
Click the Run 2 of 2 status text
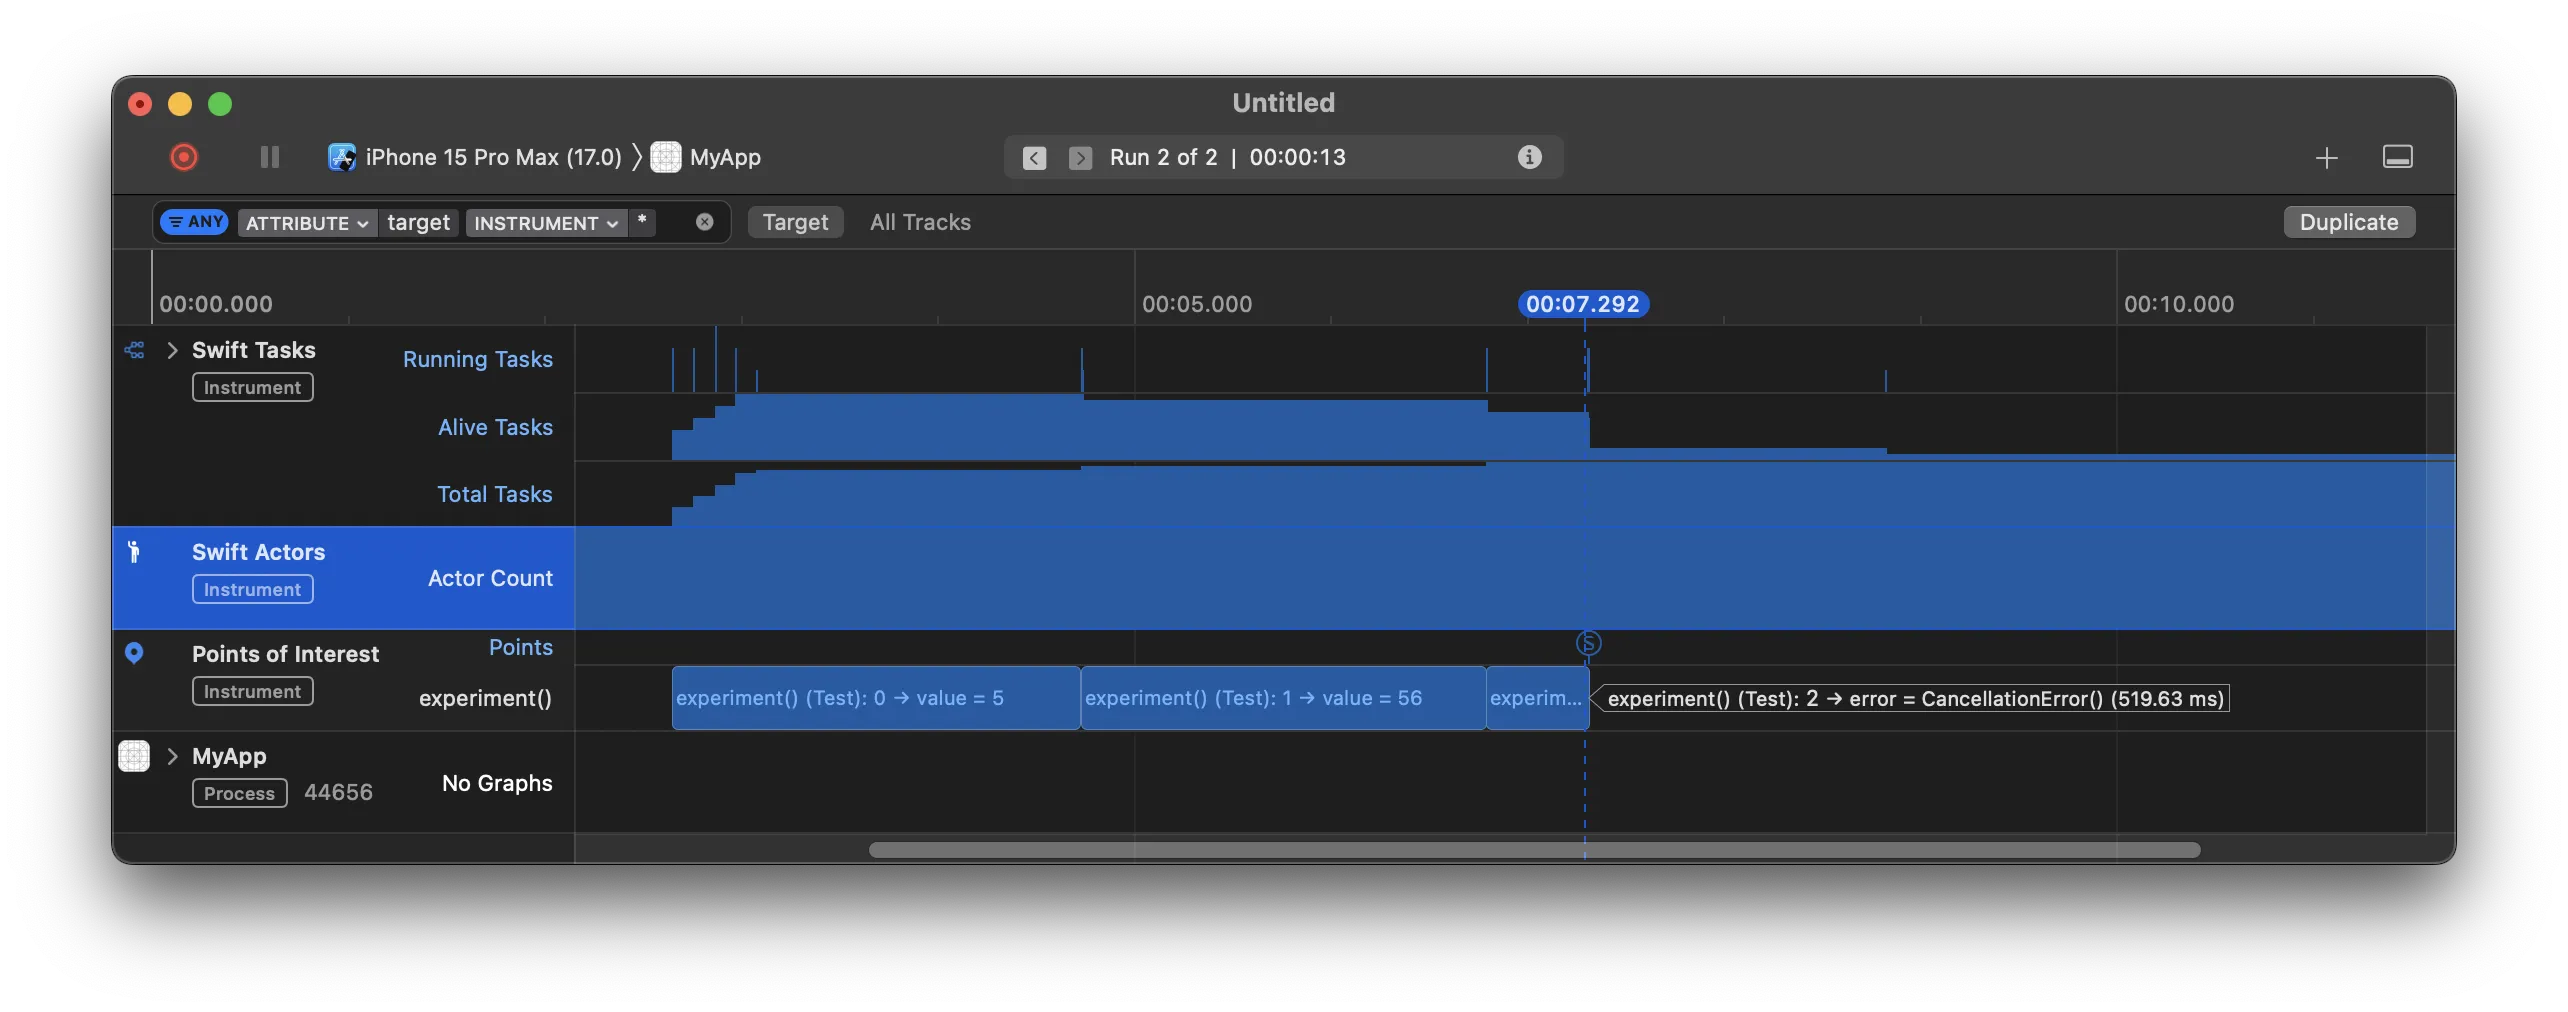(1164, 157)
